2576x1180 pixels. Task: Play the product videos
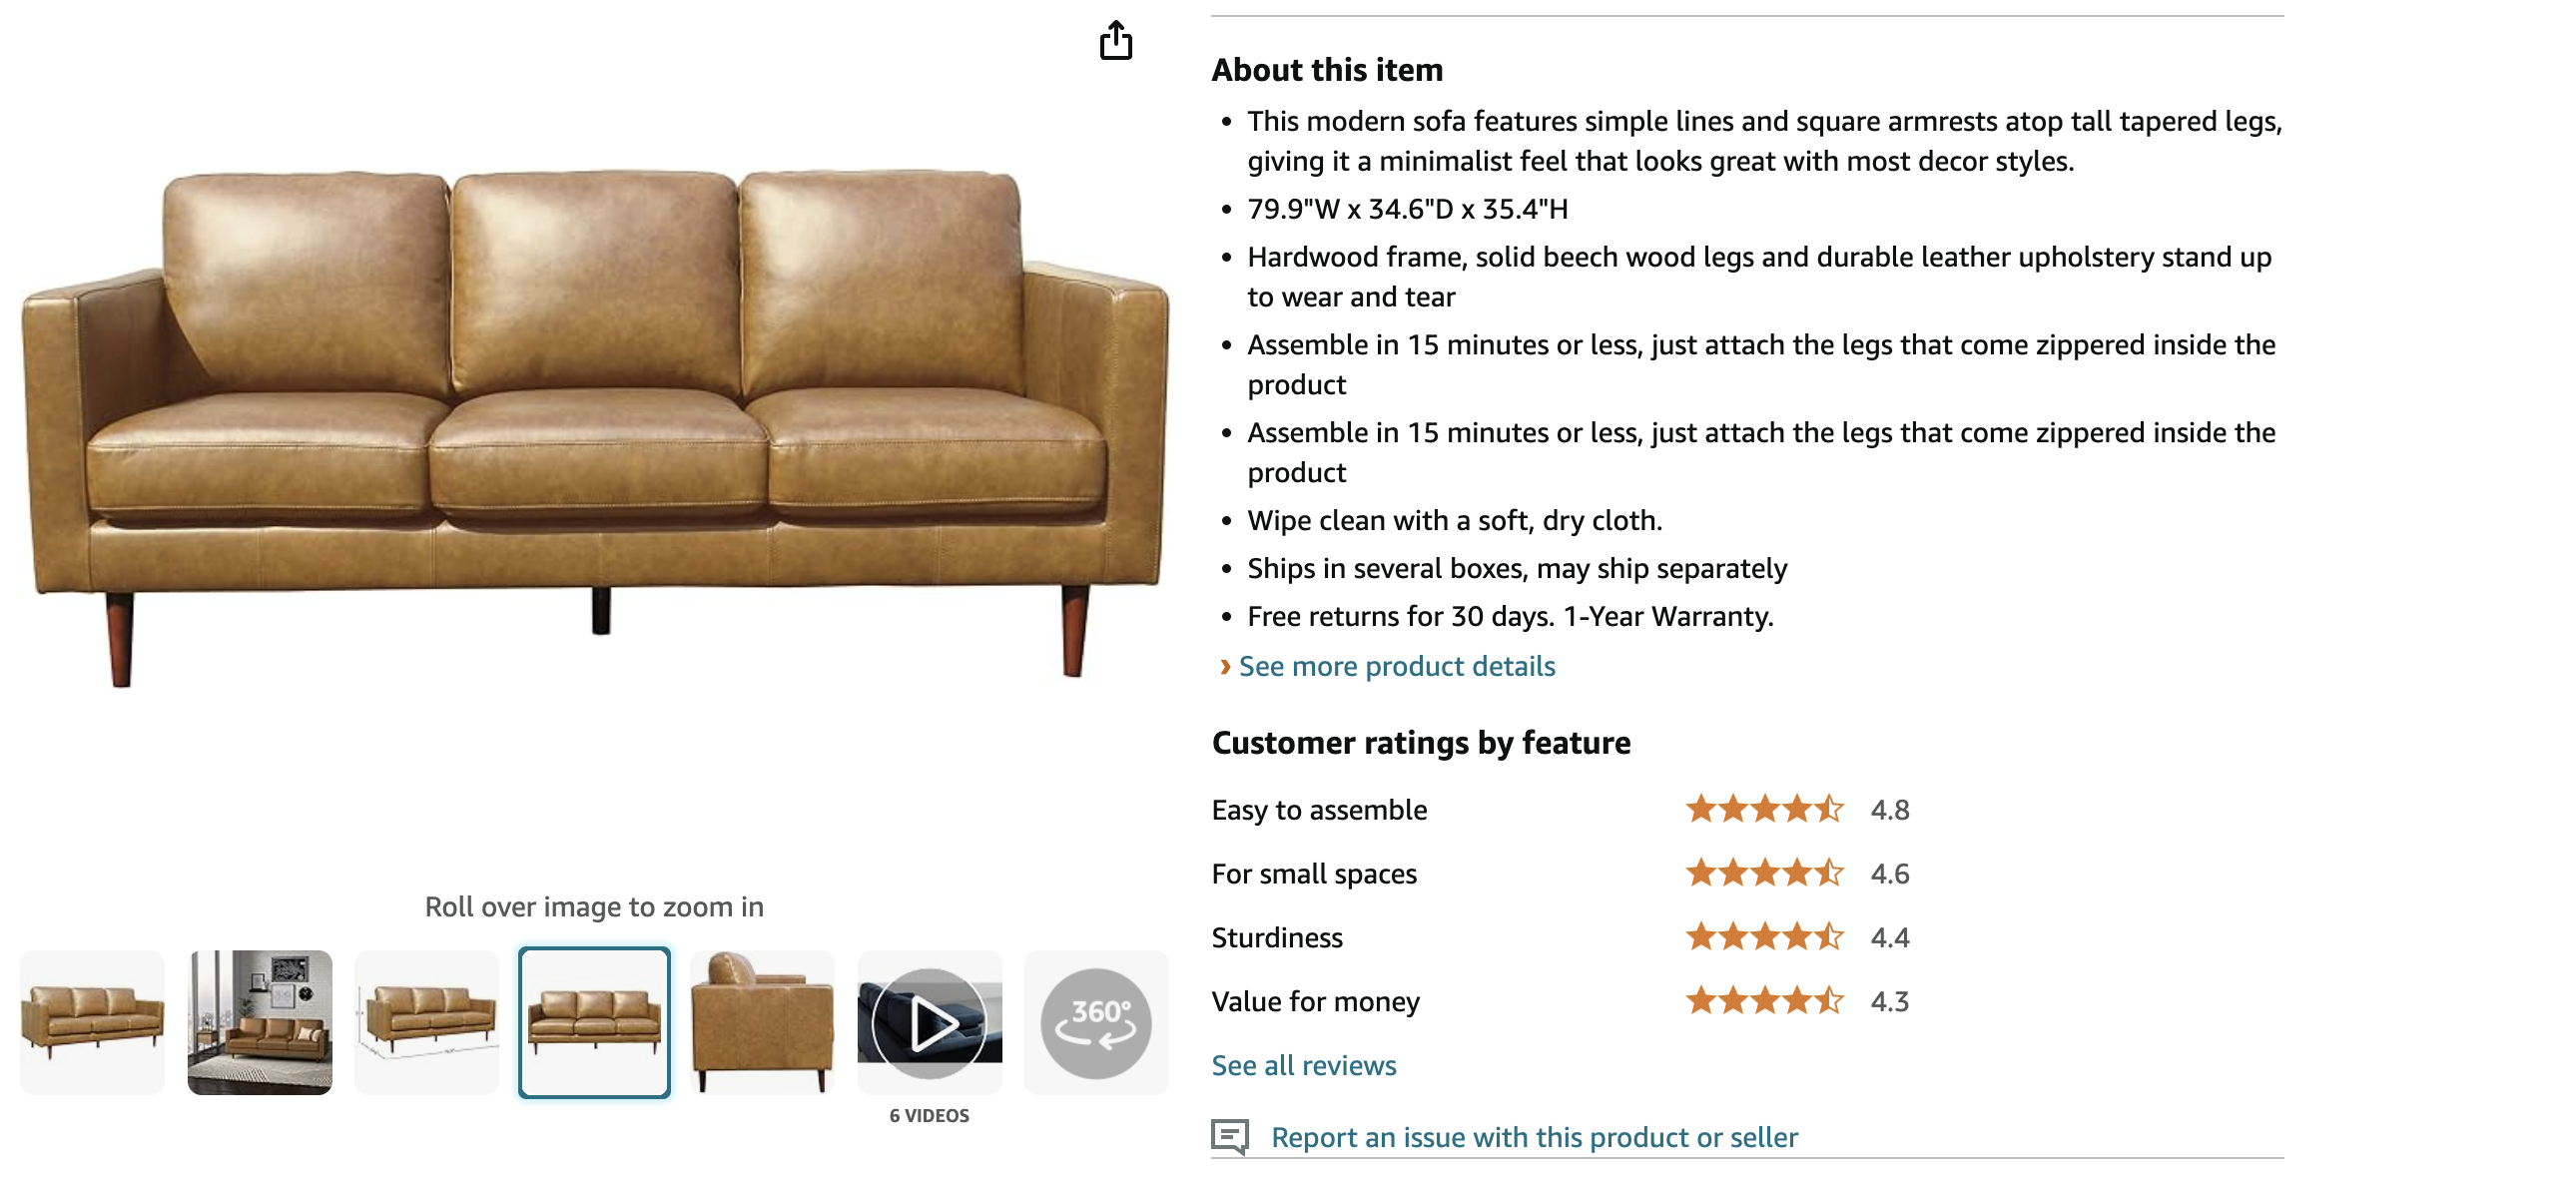(929, 1022)
